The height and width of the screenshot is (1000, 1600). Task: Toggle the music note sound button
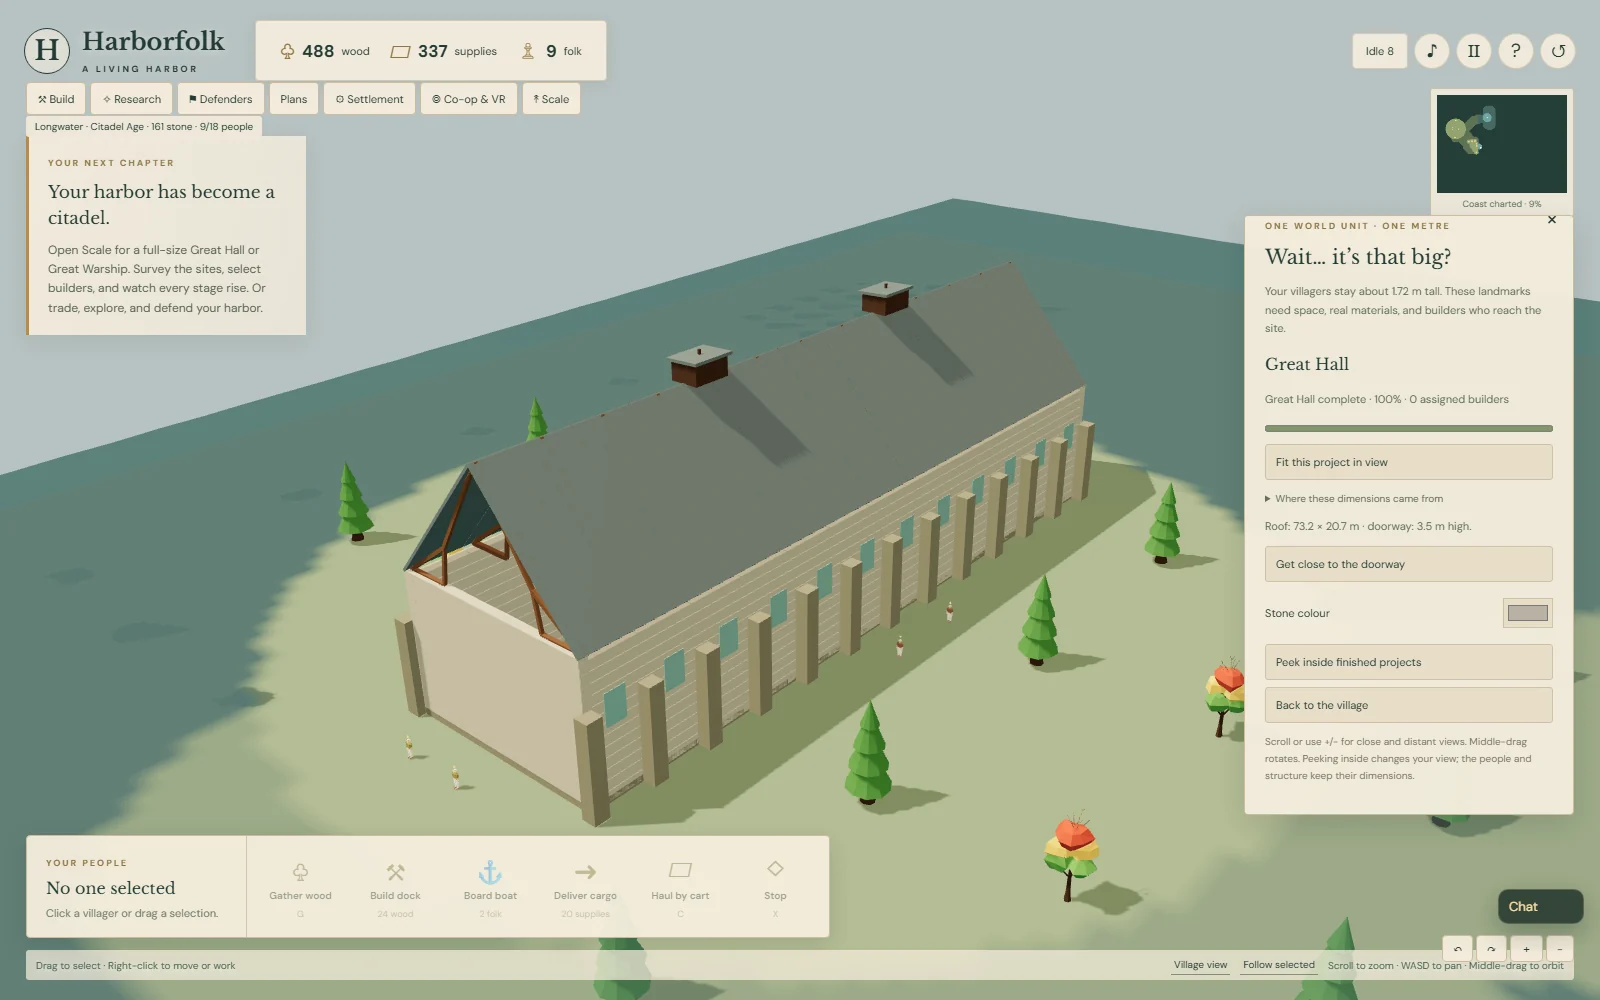[x=1432, y=51]
